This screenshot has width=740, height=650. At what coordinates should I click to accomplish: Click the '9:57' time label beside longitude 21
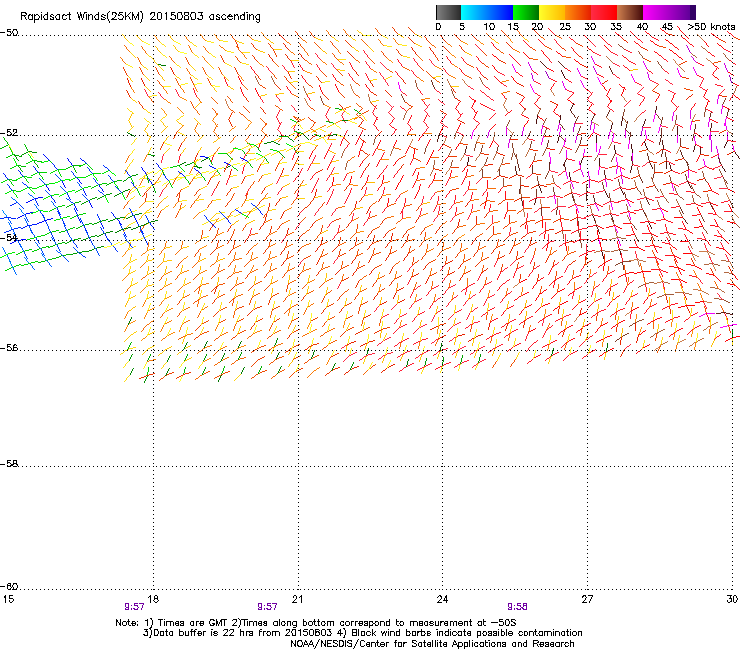267,607
